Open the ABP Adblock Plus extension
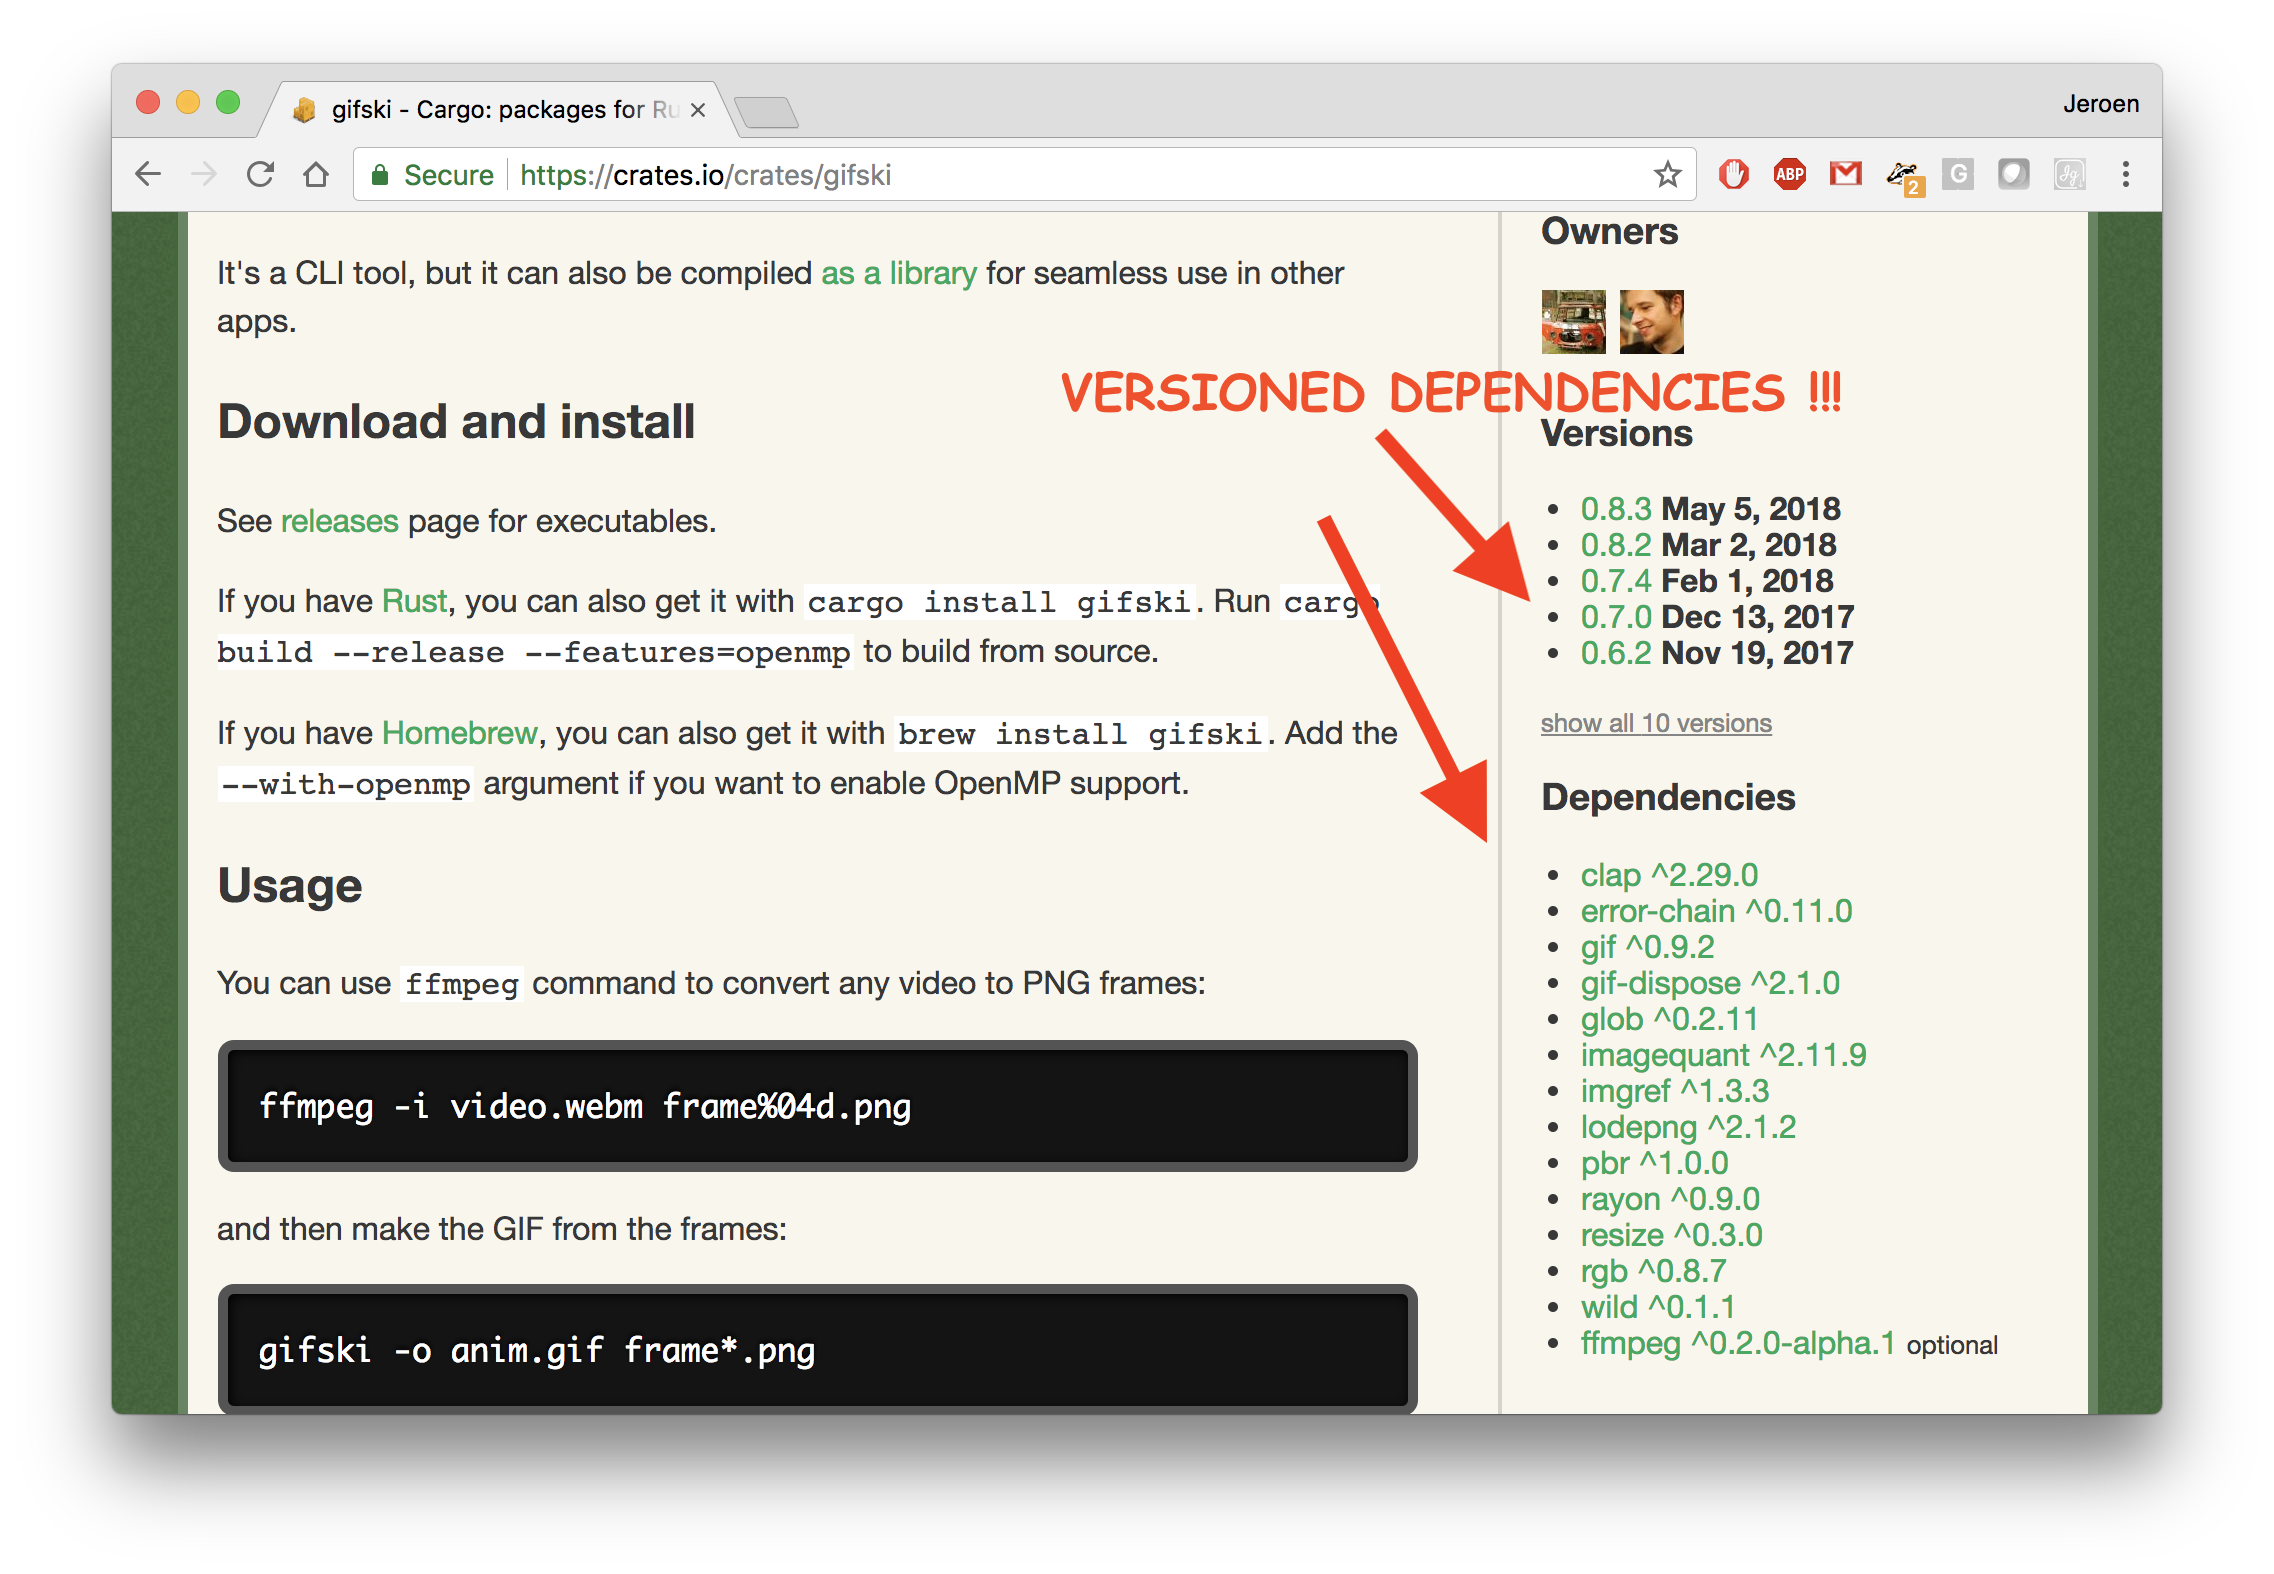Viewport: 2274px width, 1574px height. (1789, 175)
